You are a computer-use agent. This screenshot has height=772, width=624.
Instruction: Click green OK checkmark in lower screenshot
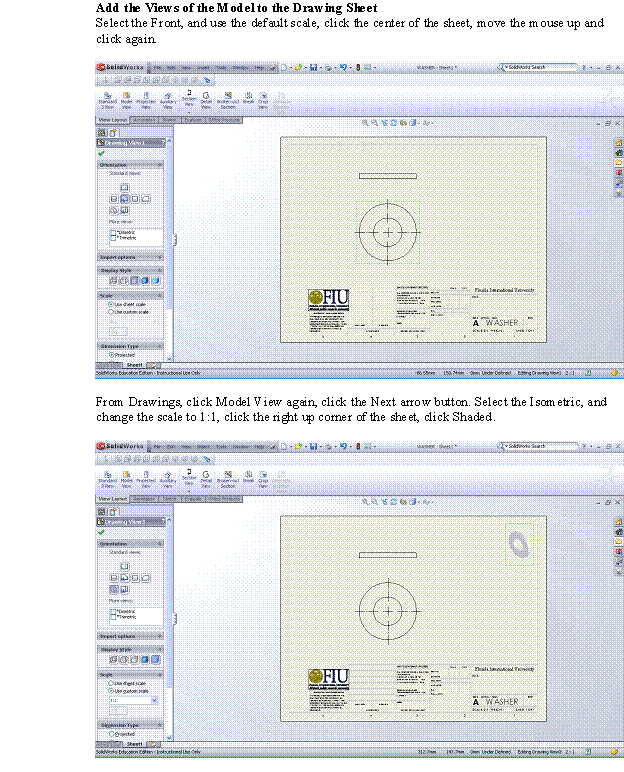(x=101, y=532)
